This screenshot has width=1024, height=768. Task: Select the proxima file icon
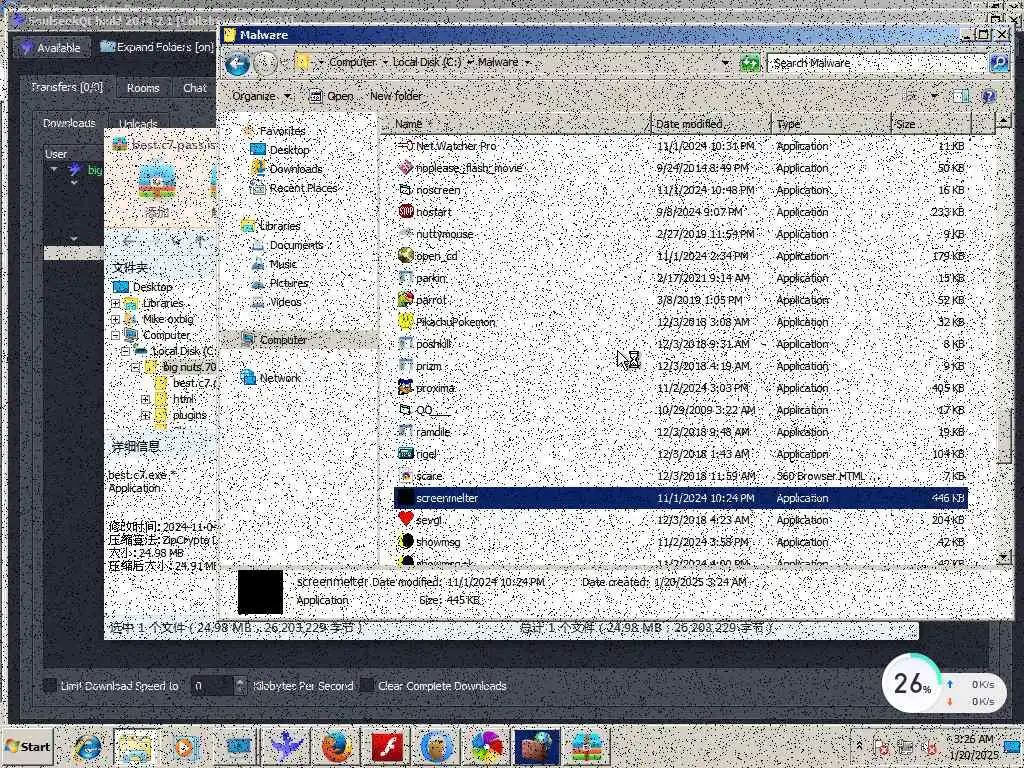pyautogui.click(x=406, y=388)
